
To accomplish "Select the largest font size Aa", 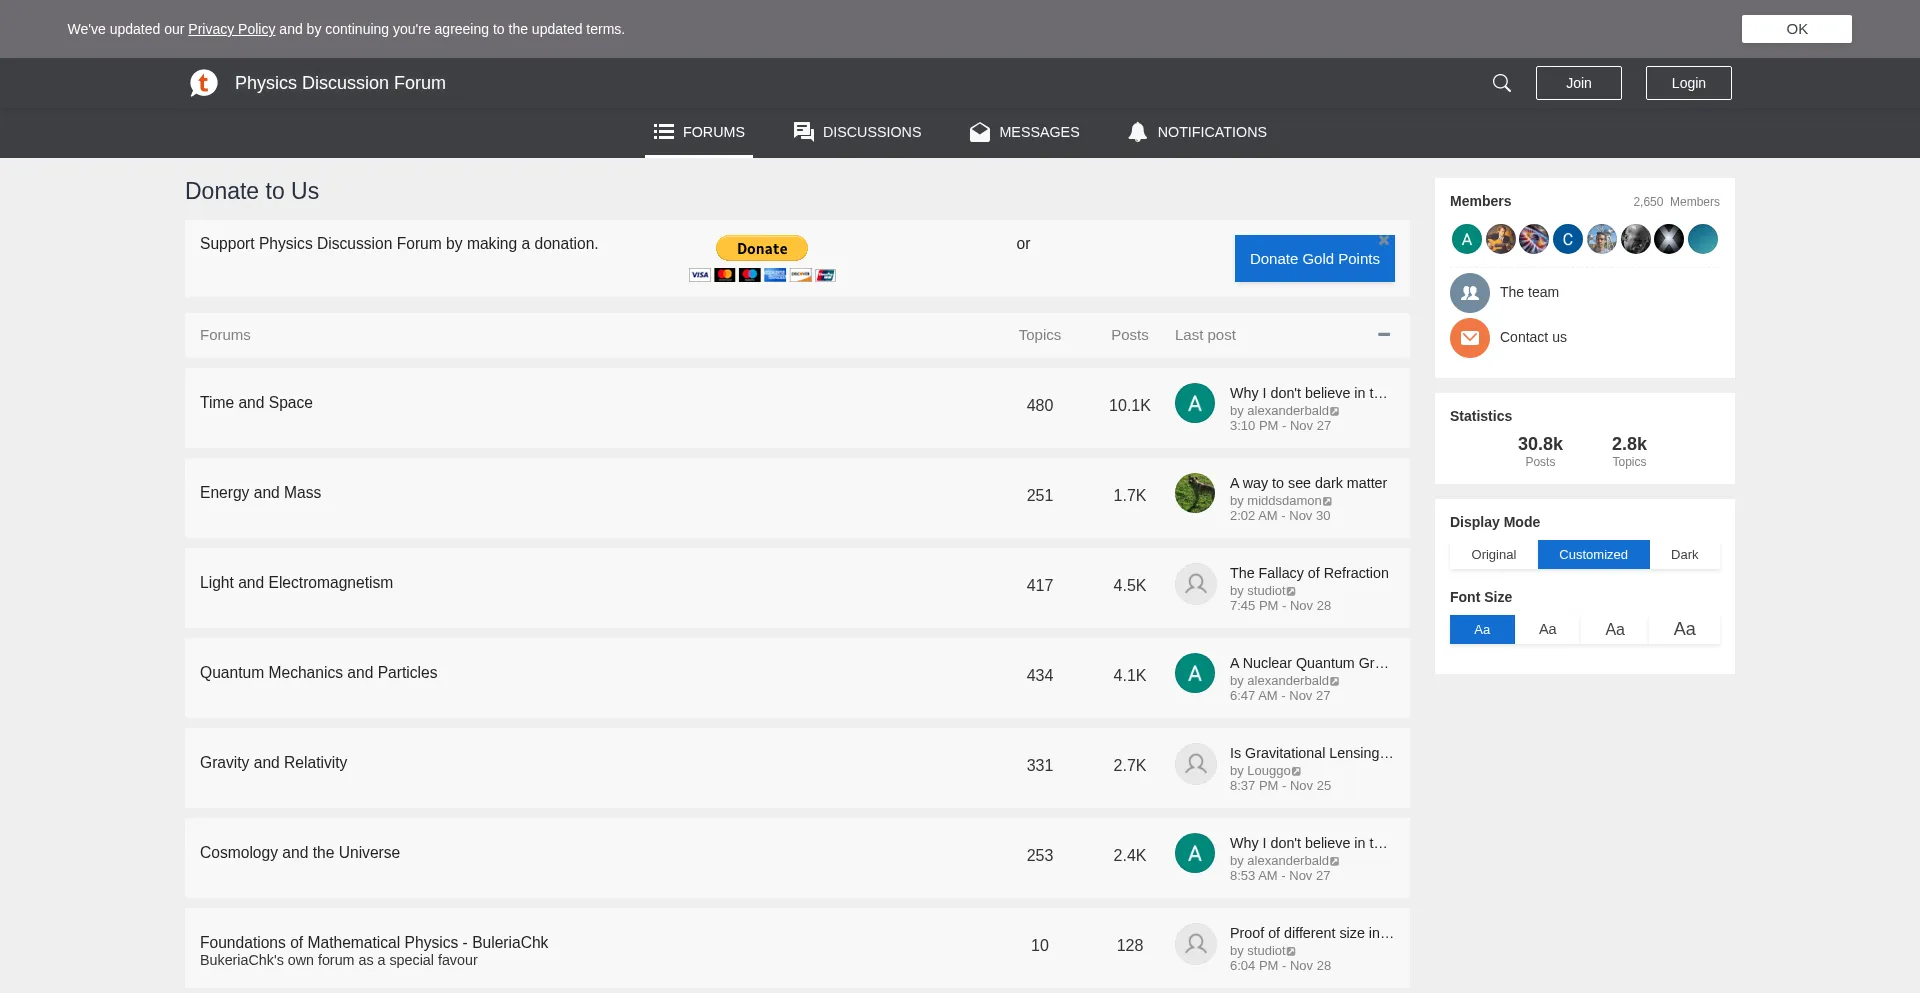I will click(1684, 629).
